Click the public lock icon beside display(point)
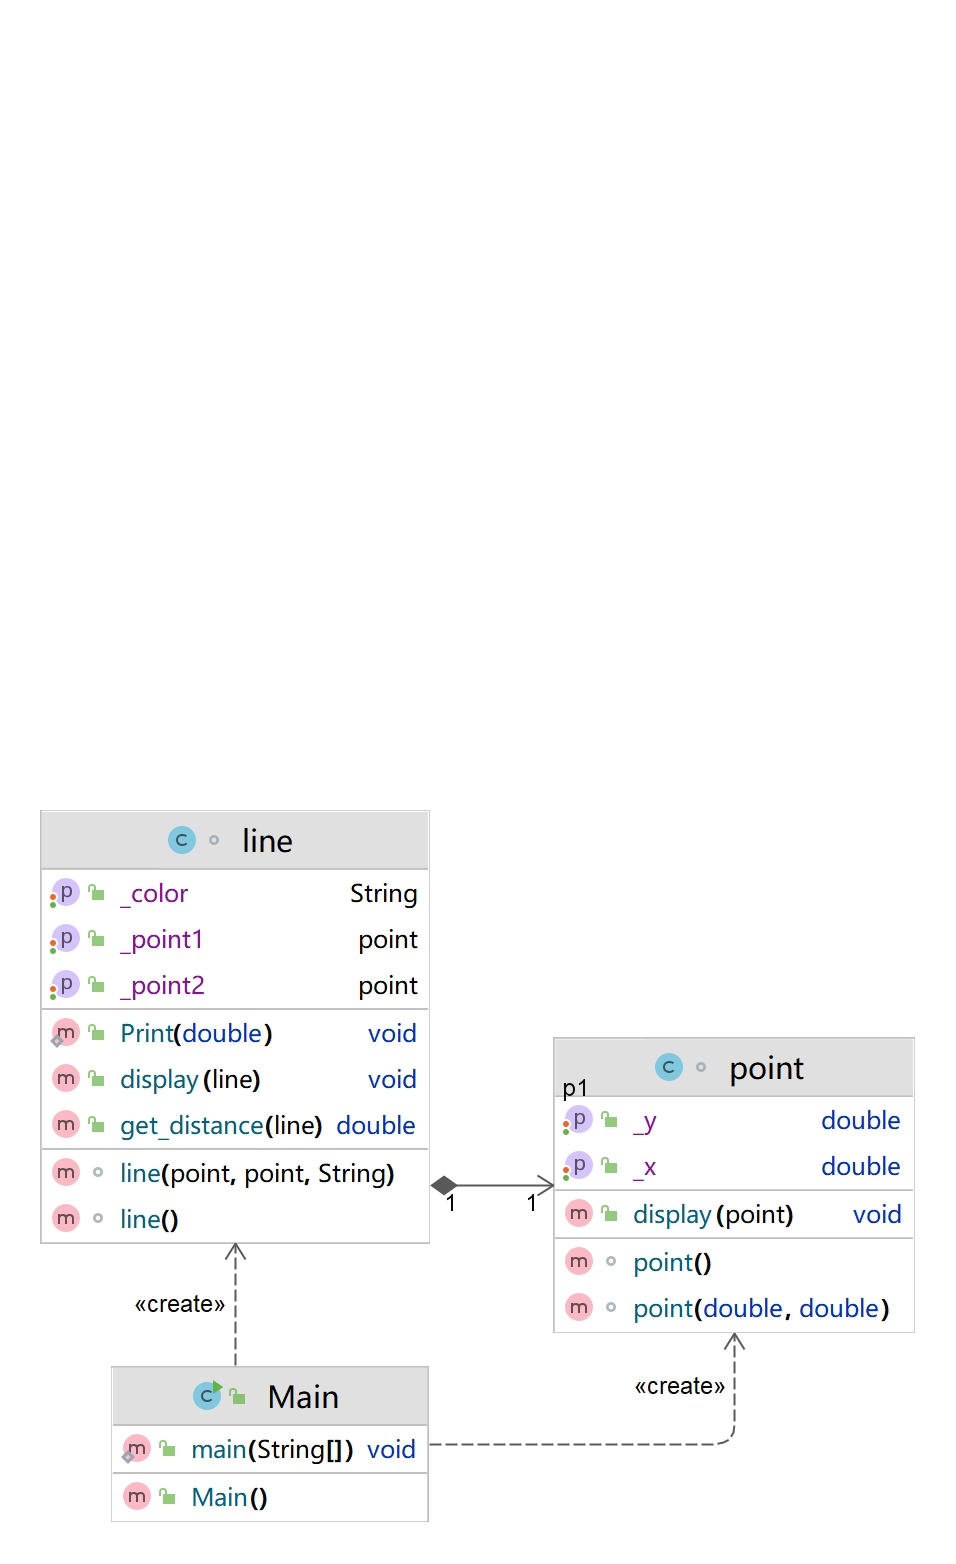The height and width of the screenshot is (1564, 956). pos(610,1214)
